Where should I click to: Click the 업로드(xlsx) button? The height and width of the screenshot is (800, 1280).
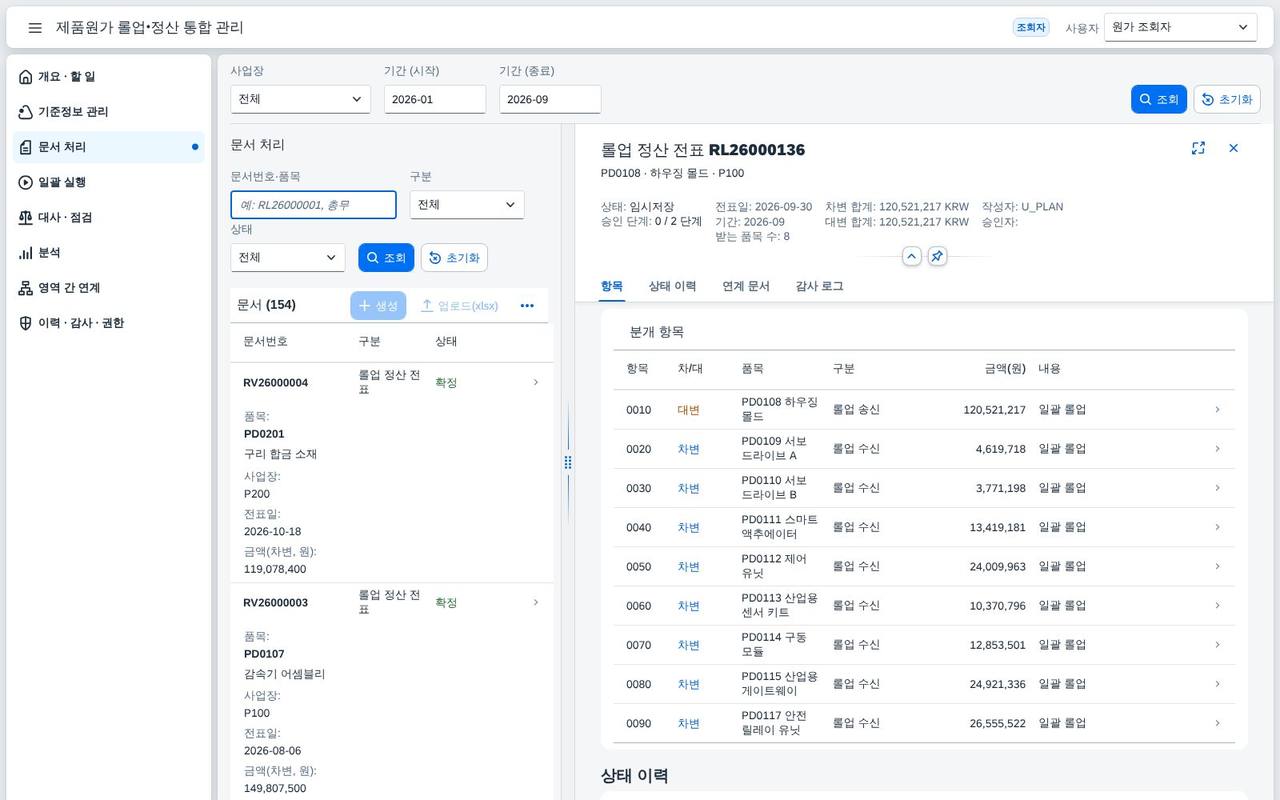click(459, 306)
